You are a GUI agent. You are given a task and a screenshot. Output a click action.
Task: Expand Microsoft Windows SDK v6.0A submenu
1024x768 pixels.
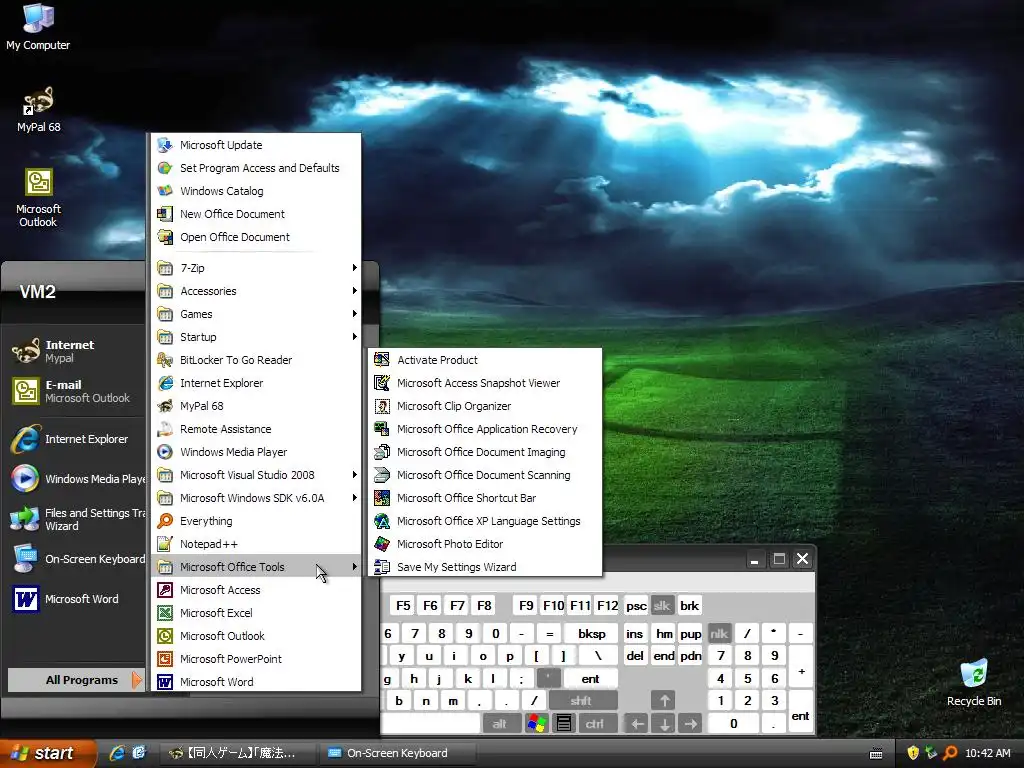256,498
